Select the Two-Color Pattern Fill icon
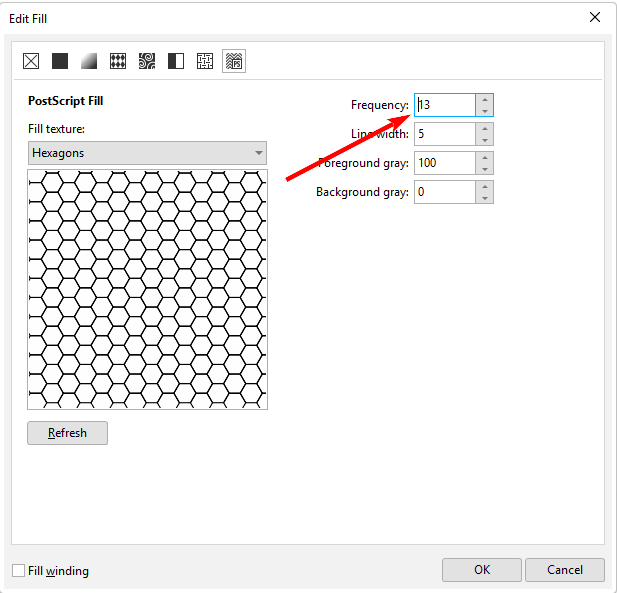The height and width of the screenshot is (593, 617). coord(176,61)
